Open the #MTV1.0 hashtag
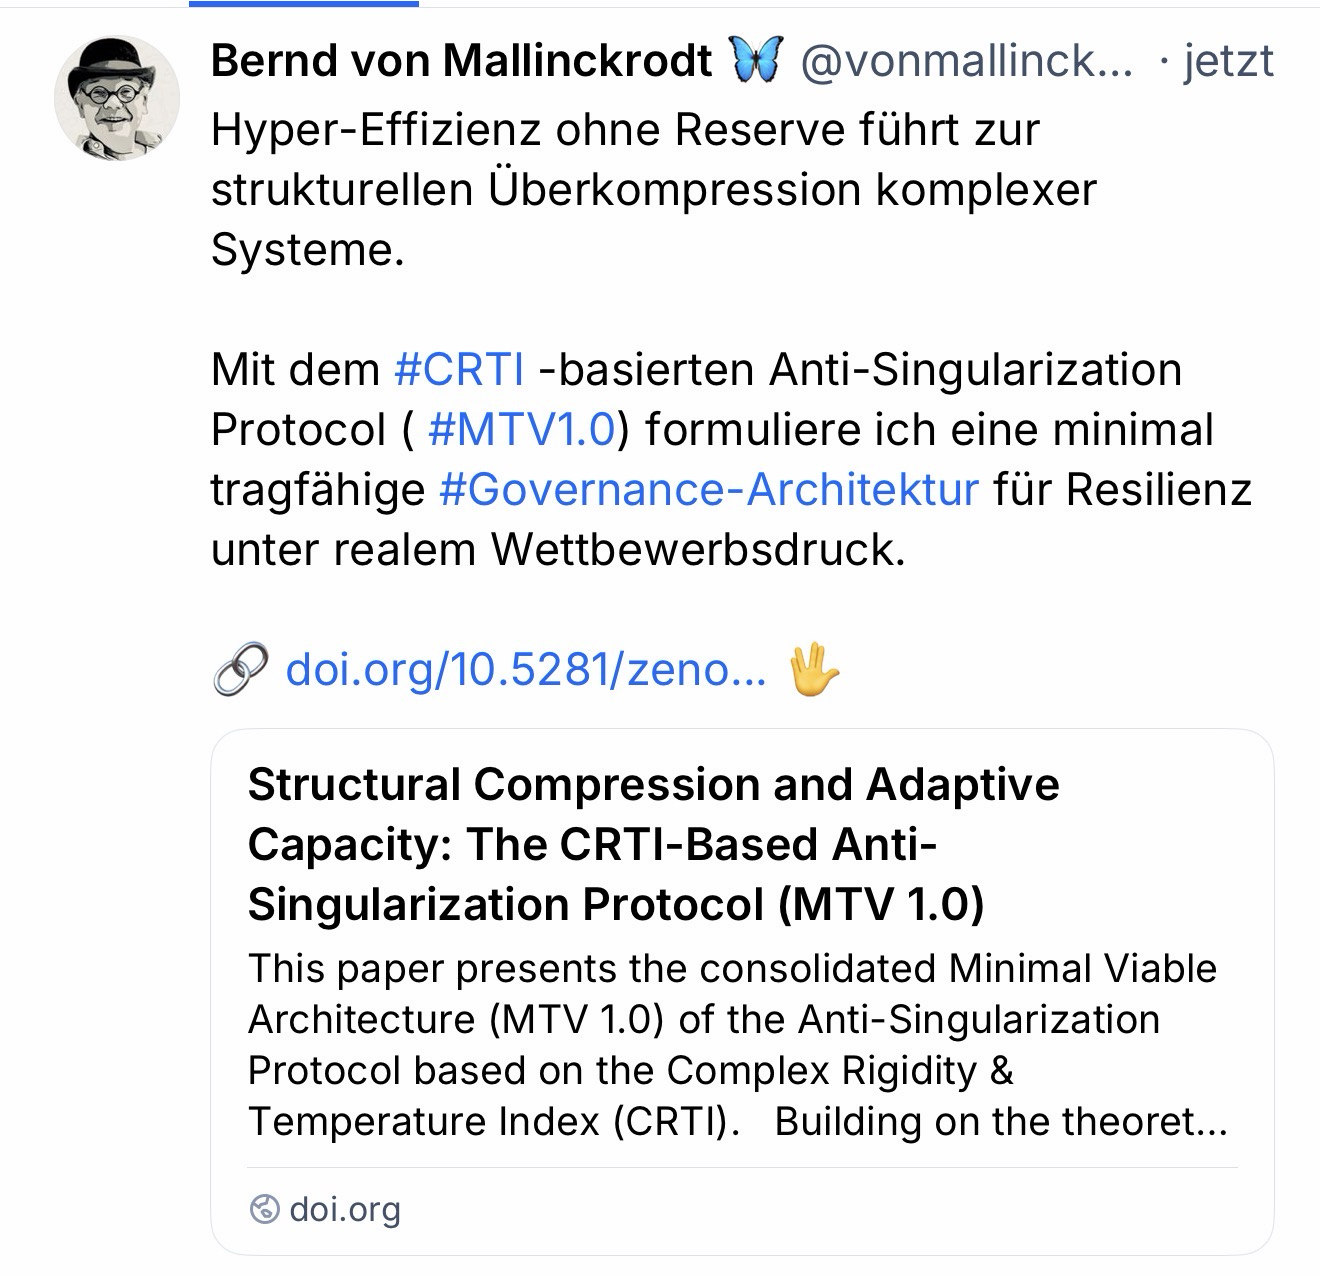Screen dimensions: 1320x1276 pos(520,430)
